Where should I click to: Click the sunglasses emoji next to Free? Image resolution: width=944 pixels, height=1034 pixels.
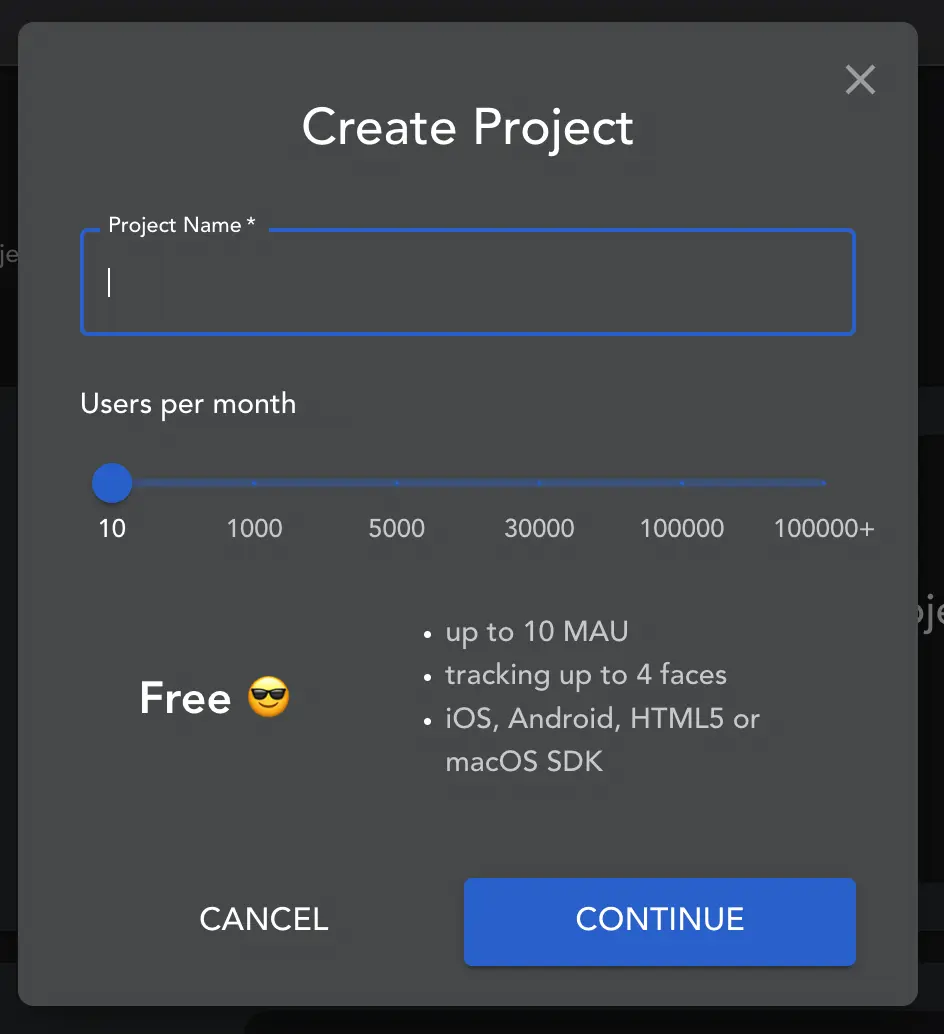(269, 696)
